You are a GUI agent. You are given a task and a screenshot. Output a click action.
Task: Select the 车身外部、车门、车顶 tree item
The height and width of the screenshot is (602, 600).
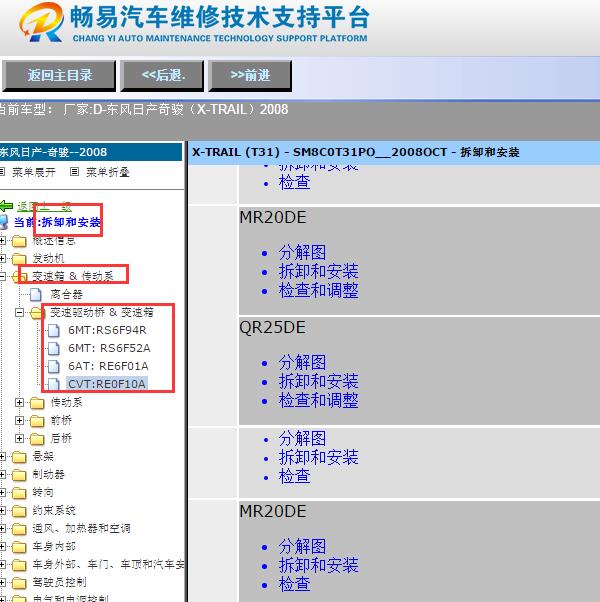click(x=108, y=564)
